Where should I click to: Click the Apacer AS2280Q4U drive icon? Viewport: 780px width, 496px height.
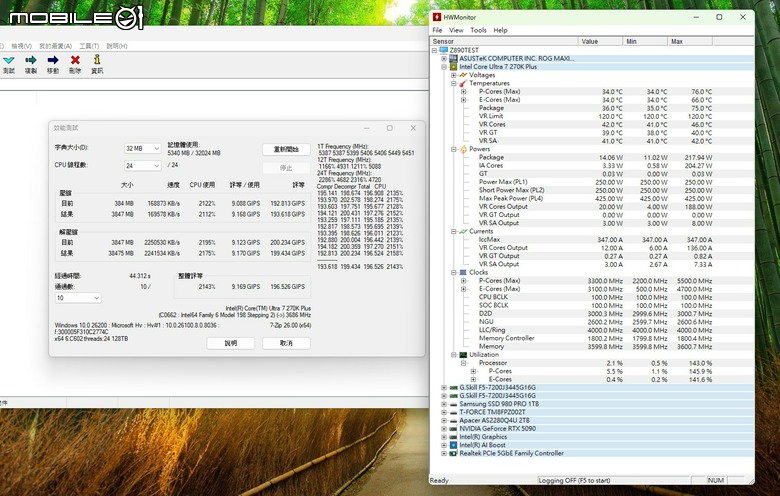pyautogui.click(x=453, y=421)
